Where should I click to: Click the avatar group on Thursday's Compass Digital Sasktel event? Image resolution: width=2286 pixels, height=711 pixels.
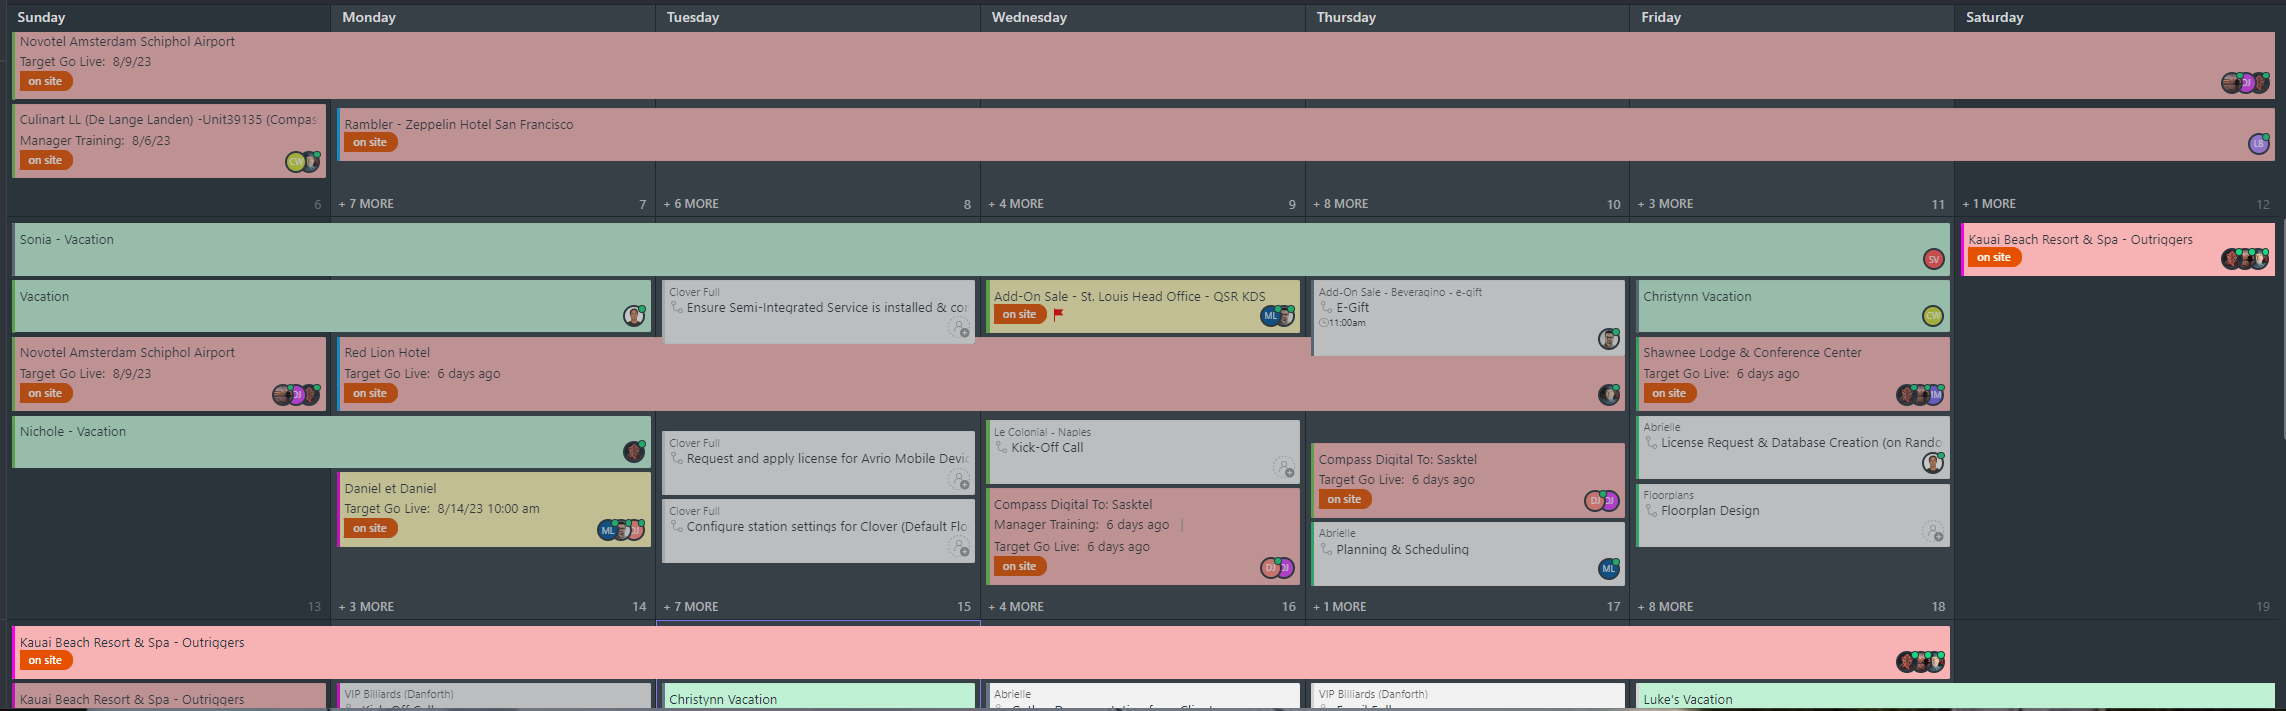coord(1602,500)
